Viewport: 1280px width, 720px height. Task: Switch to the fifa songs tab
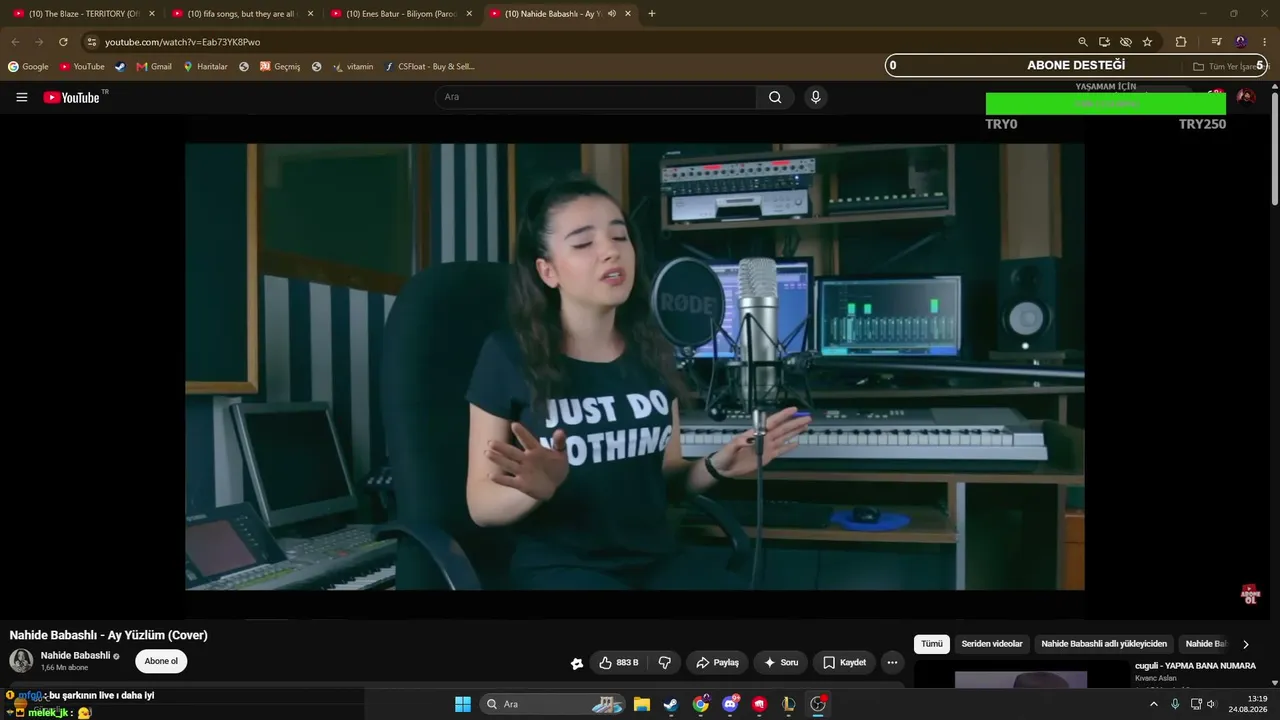point(238,14)
